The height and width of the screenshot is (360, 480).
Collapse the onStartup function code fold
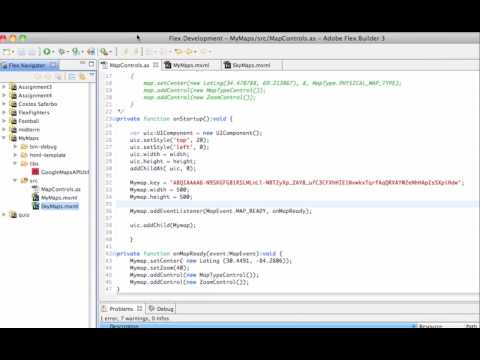[114, 119]
